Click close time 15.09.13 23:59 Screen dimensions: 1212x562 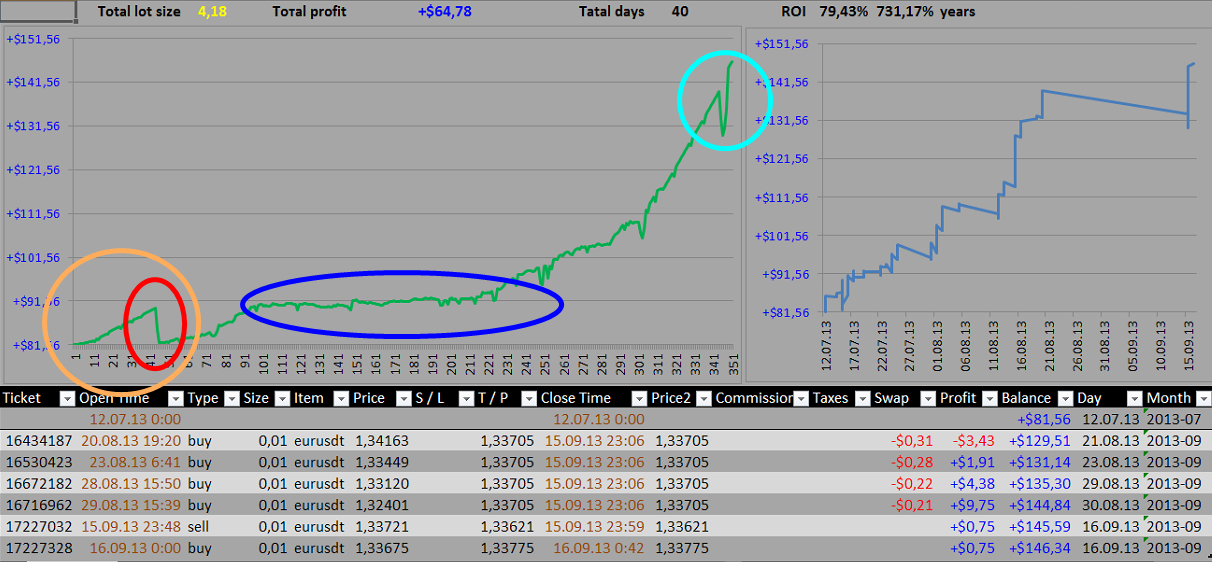[x=595, y=527]
